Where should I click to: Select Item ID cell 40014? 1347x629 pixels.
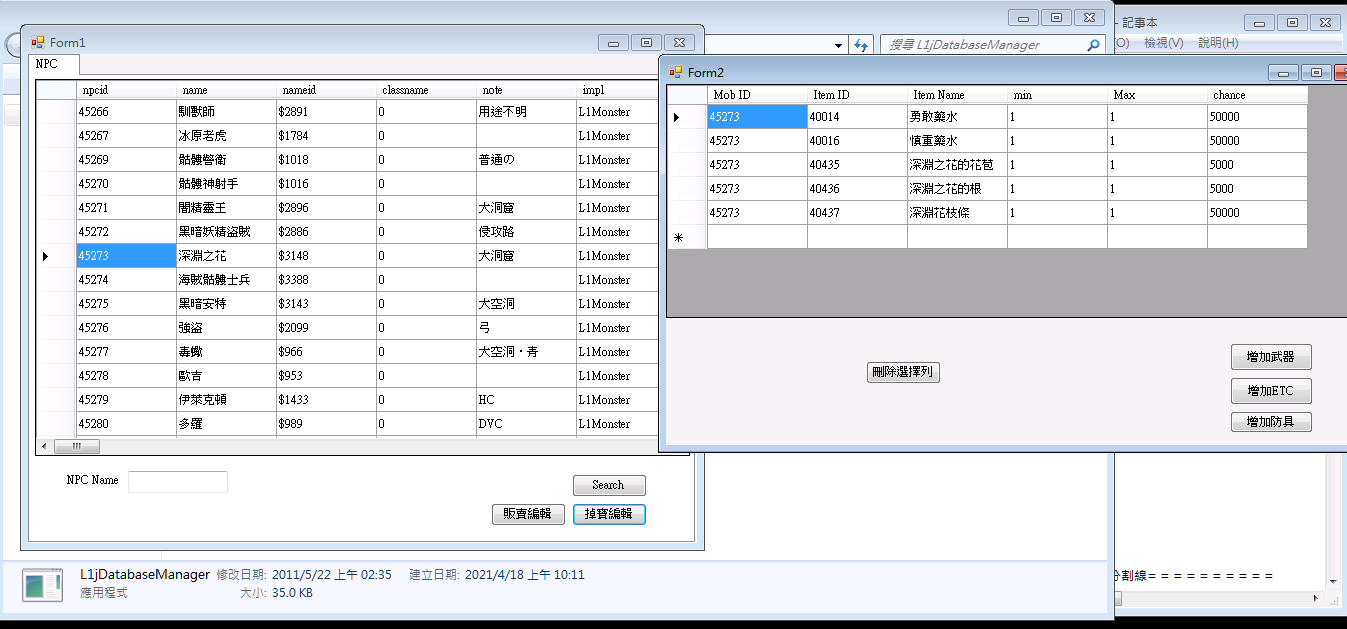pyautogui.click(x=857, y=117)
